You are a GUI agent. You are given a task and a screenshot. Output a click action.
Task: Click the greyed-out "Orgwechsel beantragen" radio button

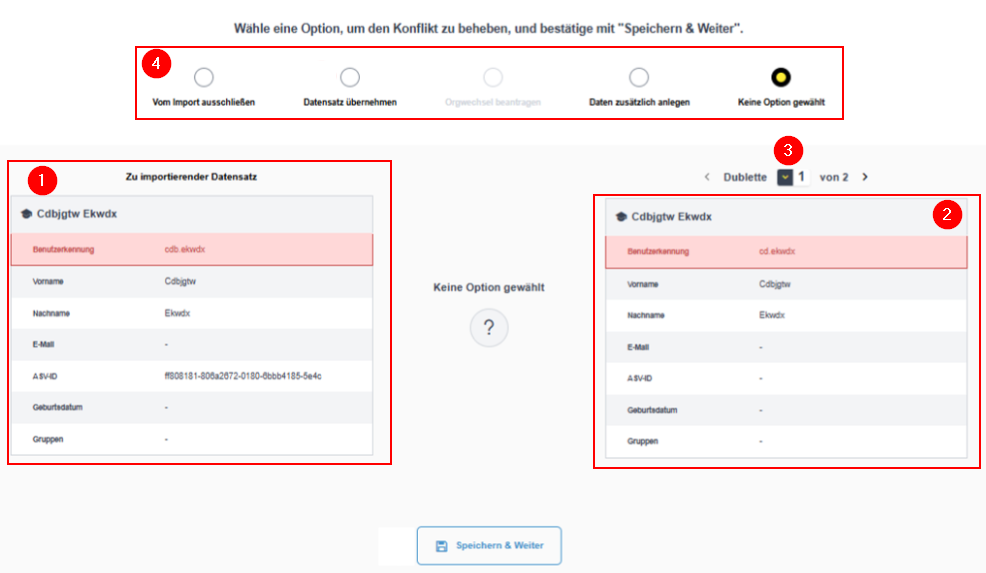click(493, 78)
